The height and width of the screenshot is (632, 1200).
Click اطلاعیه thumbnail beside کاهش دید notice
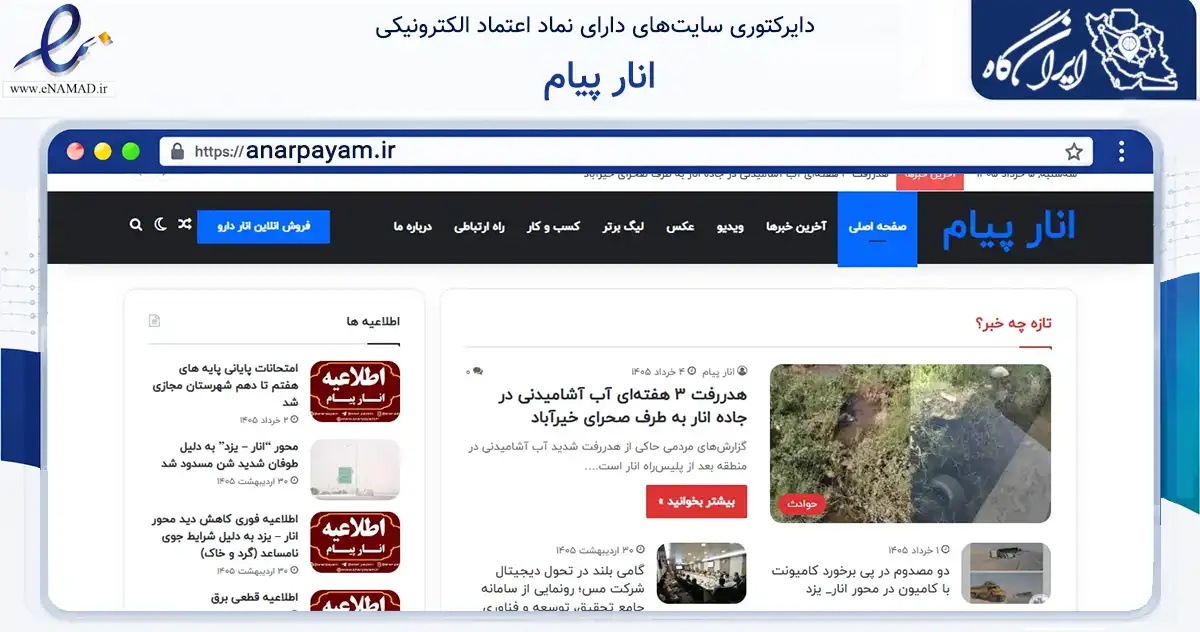355,542
